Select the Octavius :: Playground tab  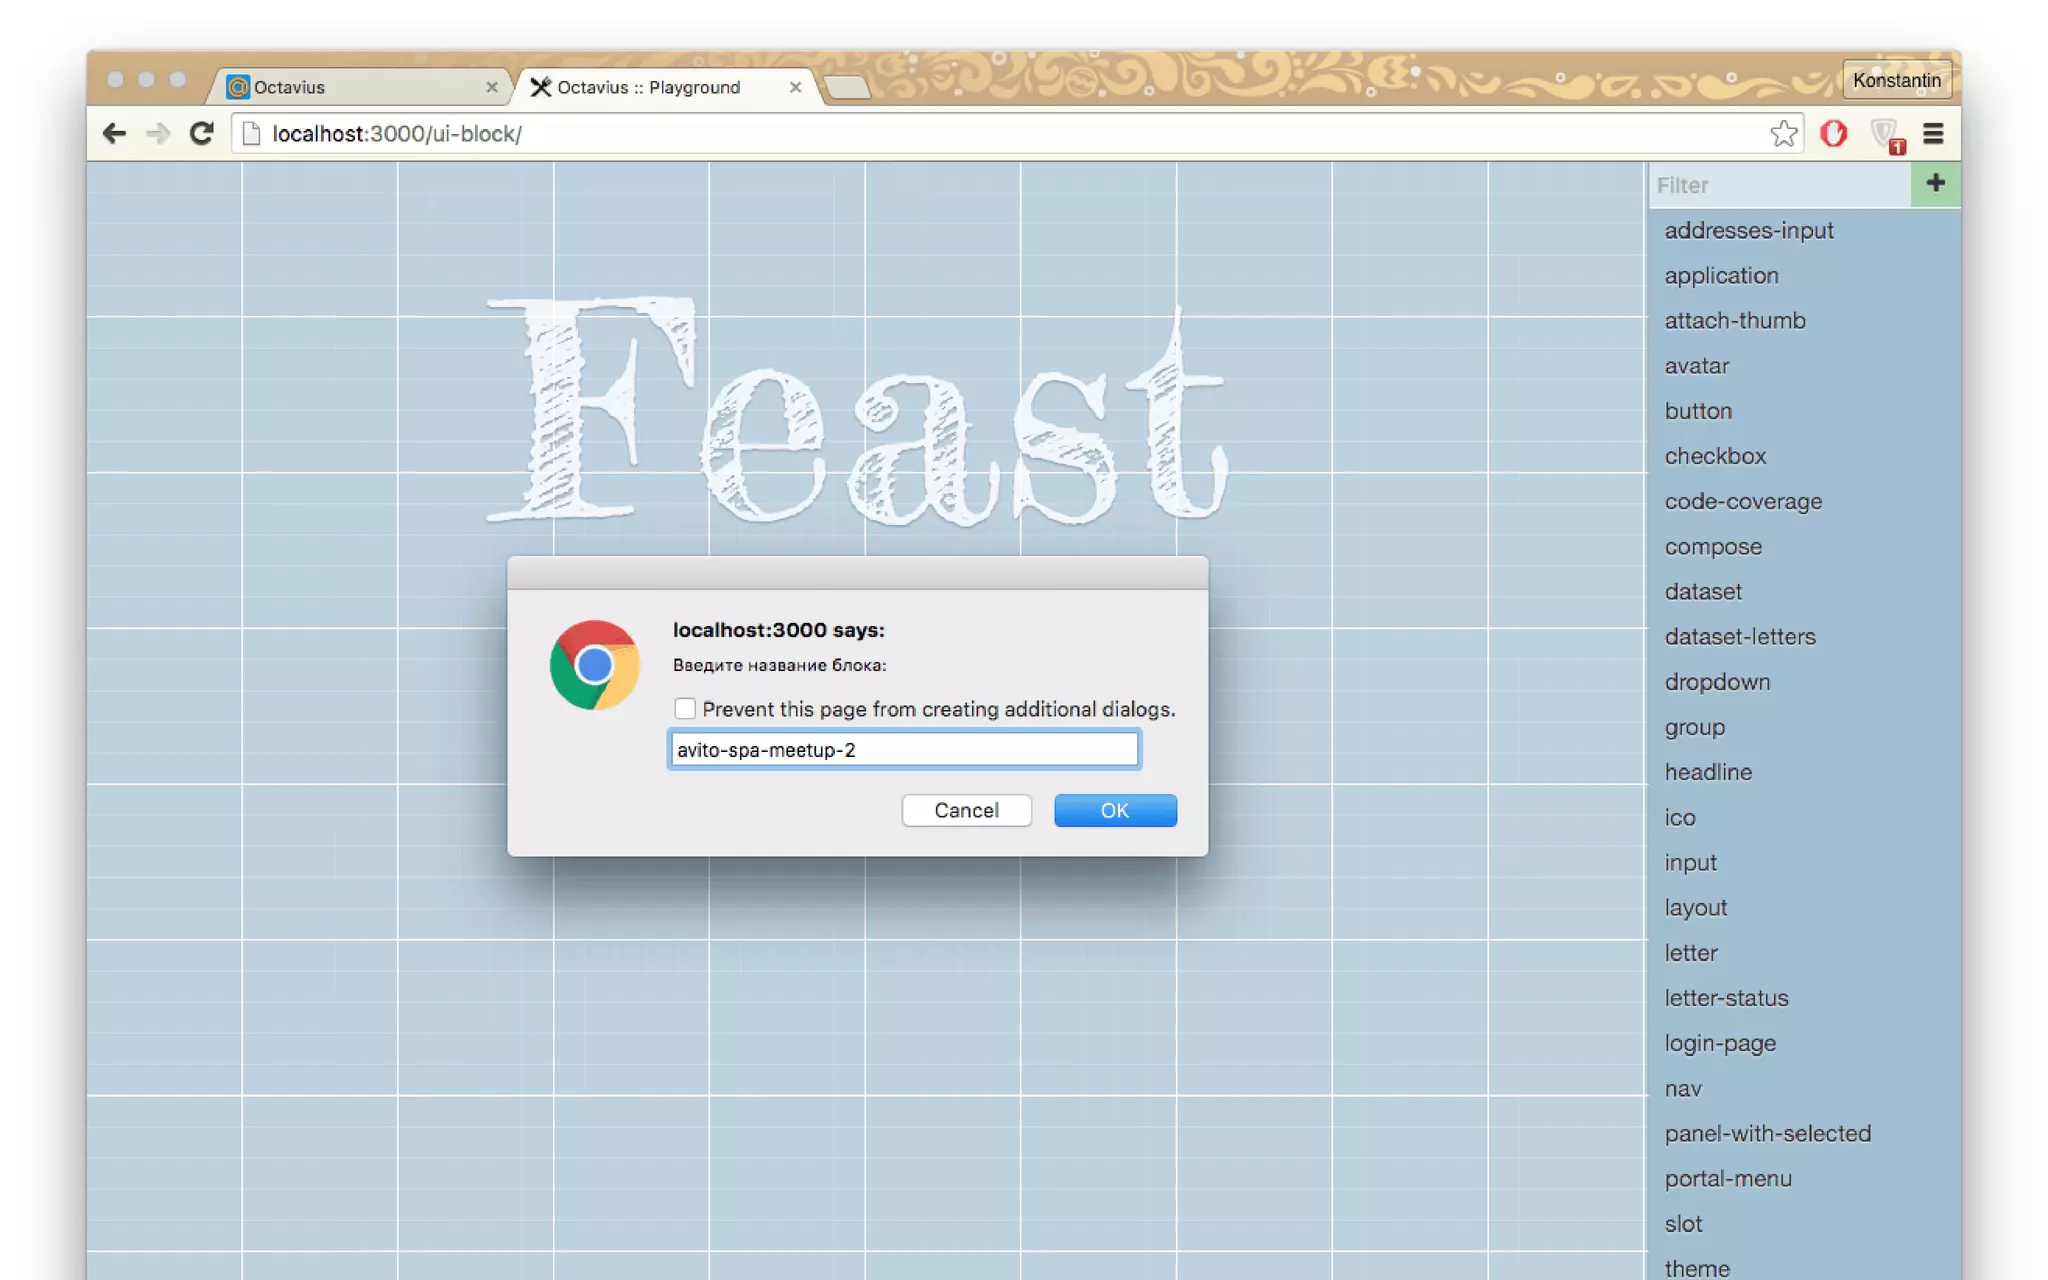[650, 87]
